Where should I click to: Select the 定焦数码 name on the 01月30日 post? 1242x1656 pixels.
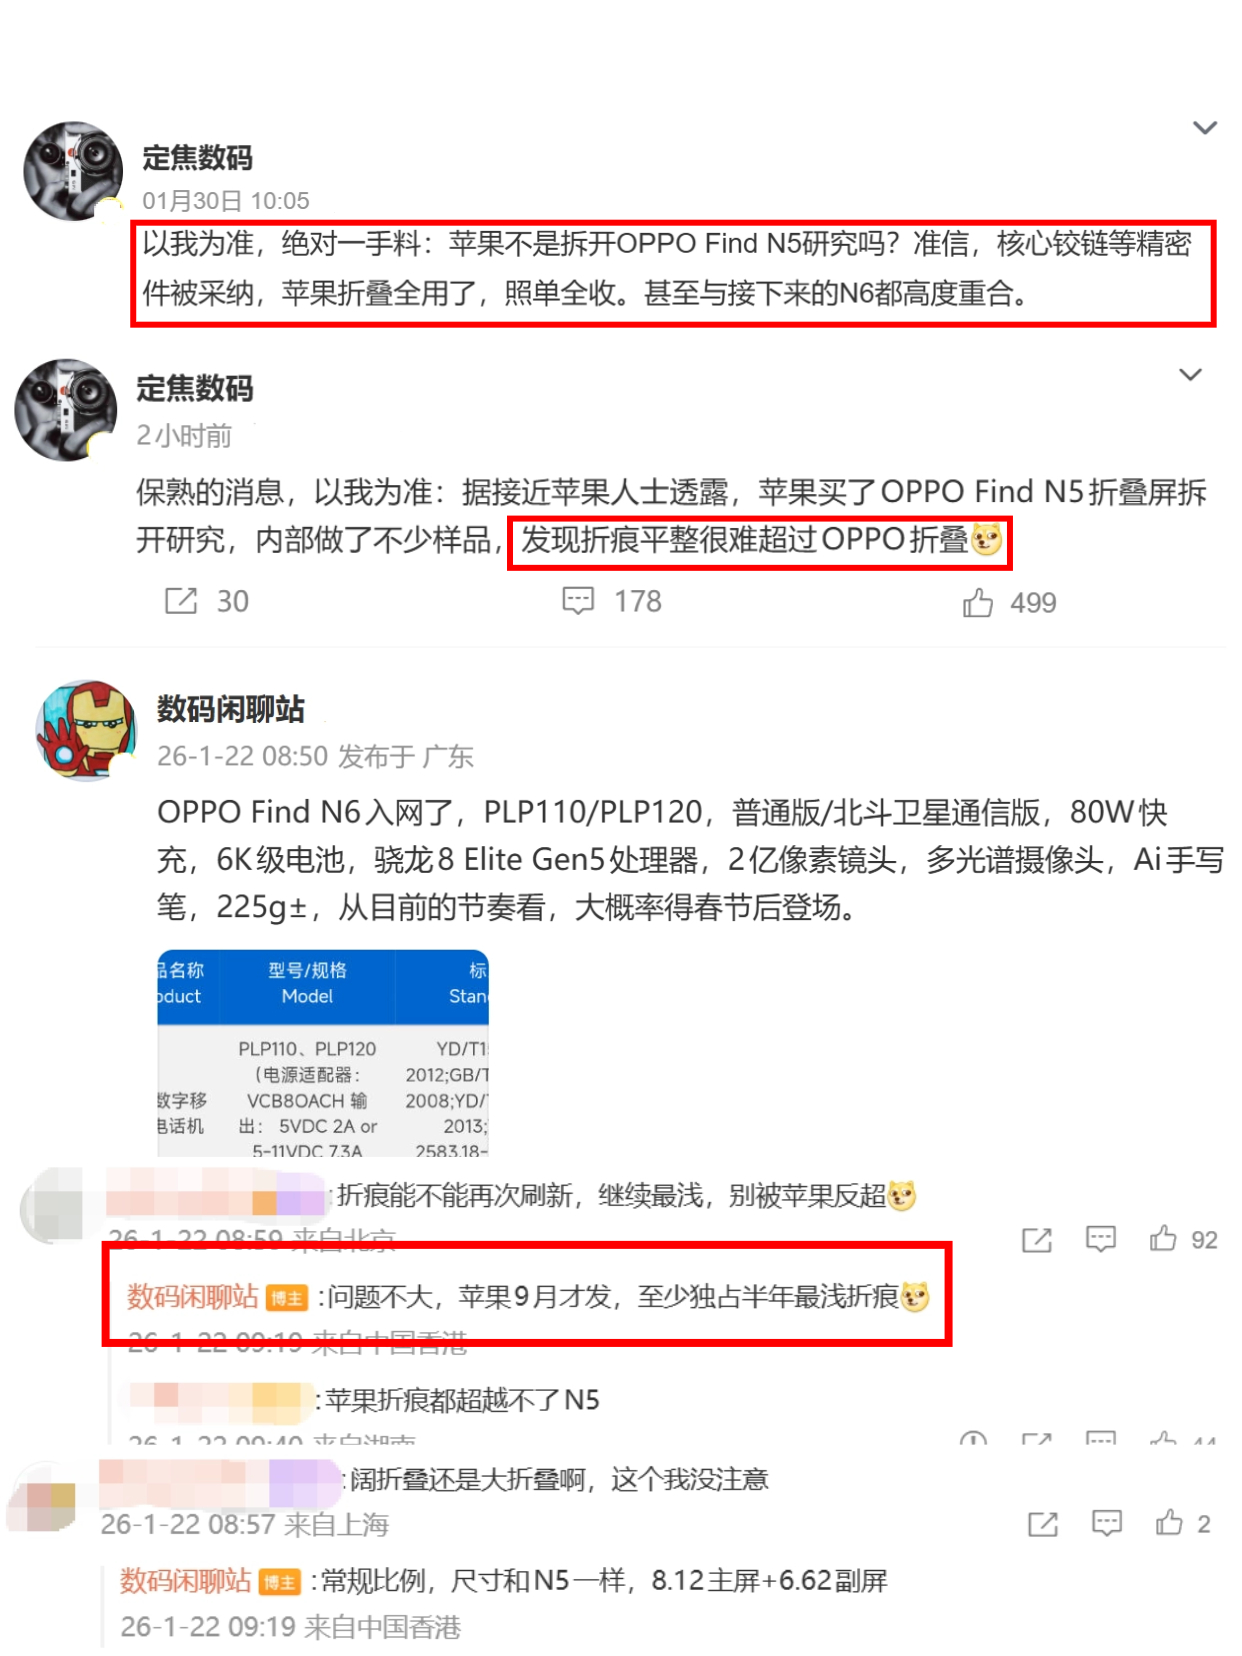197,158
